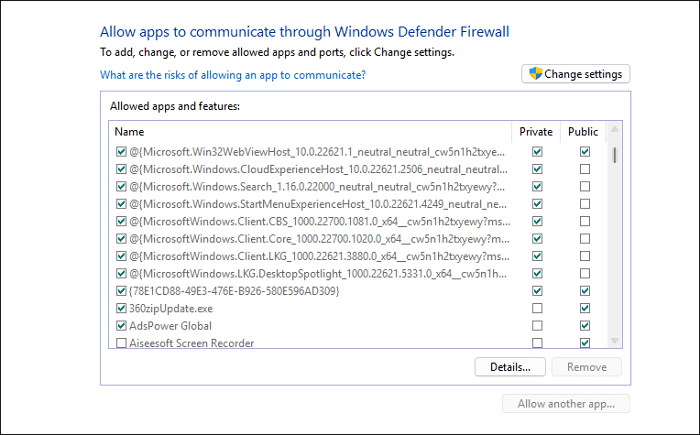Toggle Private checkbox for Windows.Search
This screenshot has height=435, width=700.
coord(537,187)
